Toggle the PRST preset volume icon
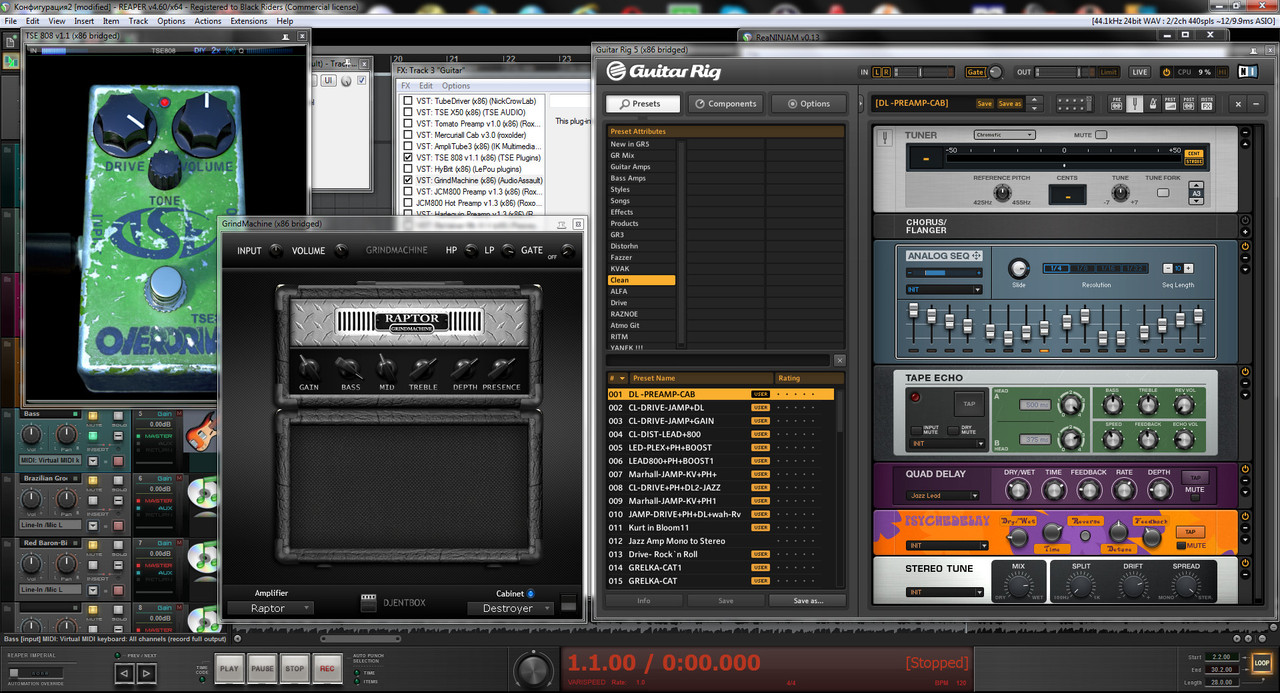1280x693 pixels. point(1170,104)
